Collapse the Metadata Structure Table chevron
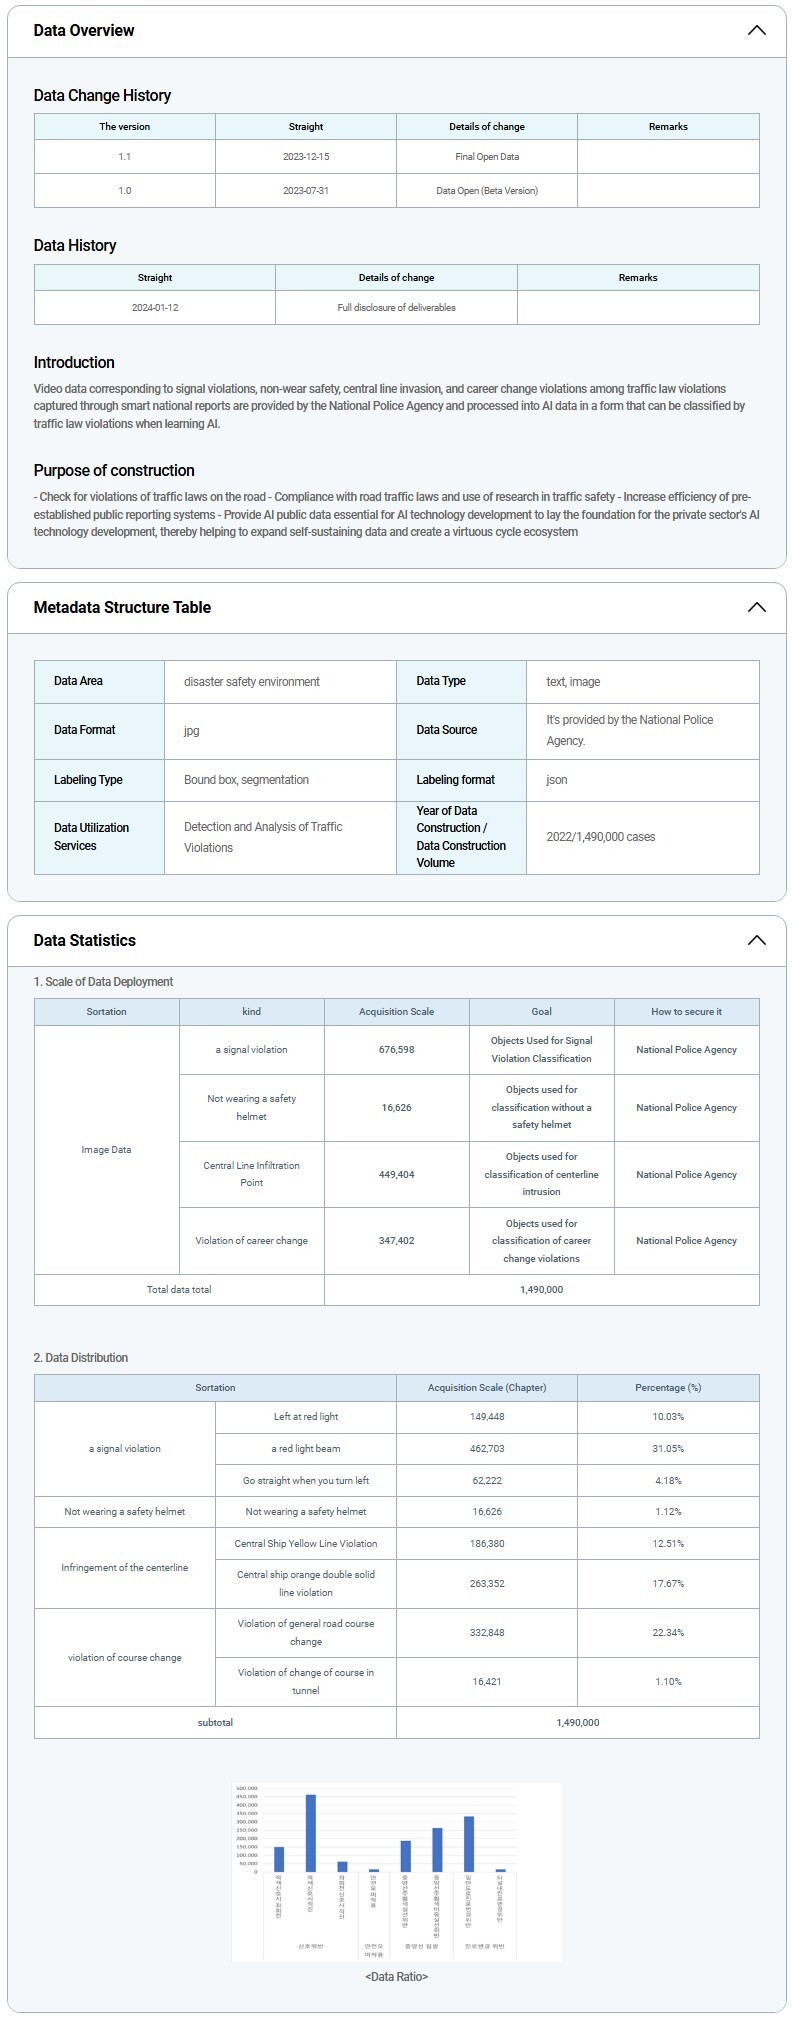The width and height of the screenshot is (792, 2021). pos(756,607)
